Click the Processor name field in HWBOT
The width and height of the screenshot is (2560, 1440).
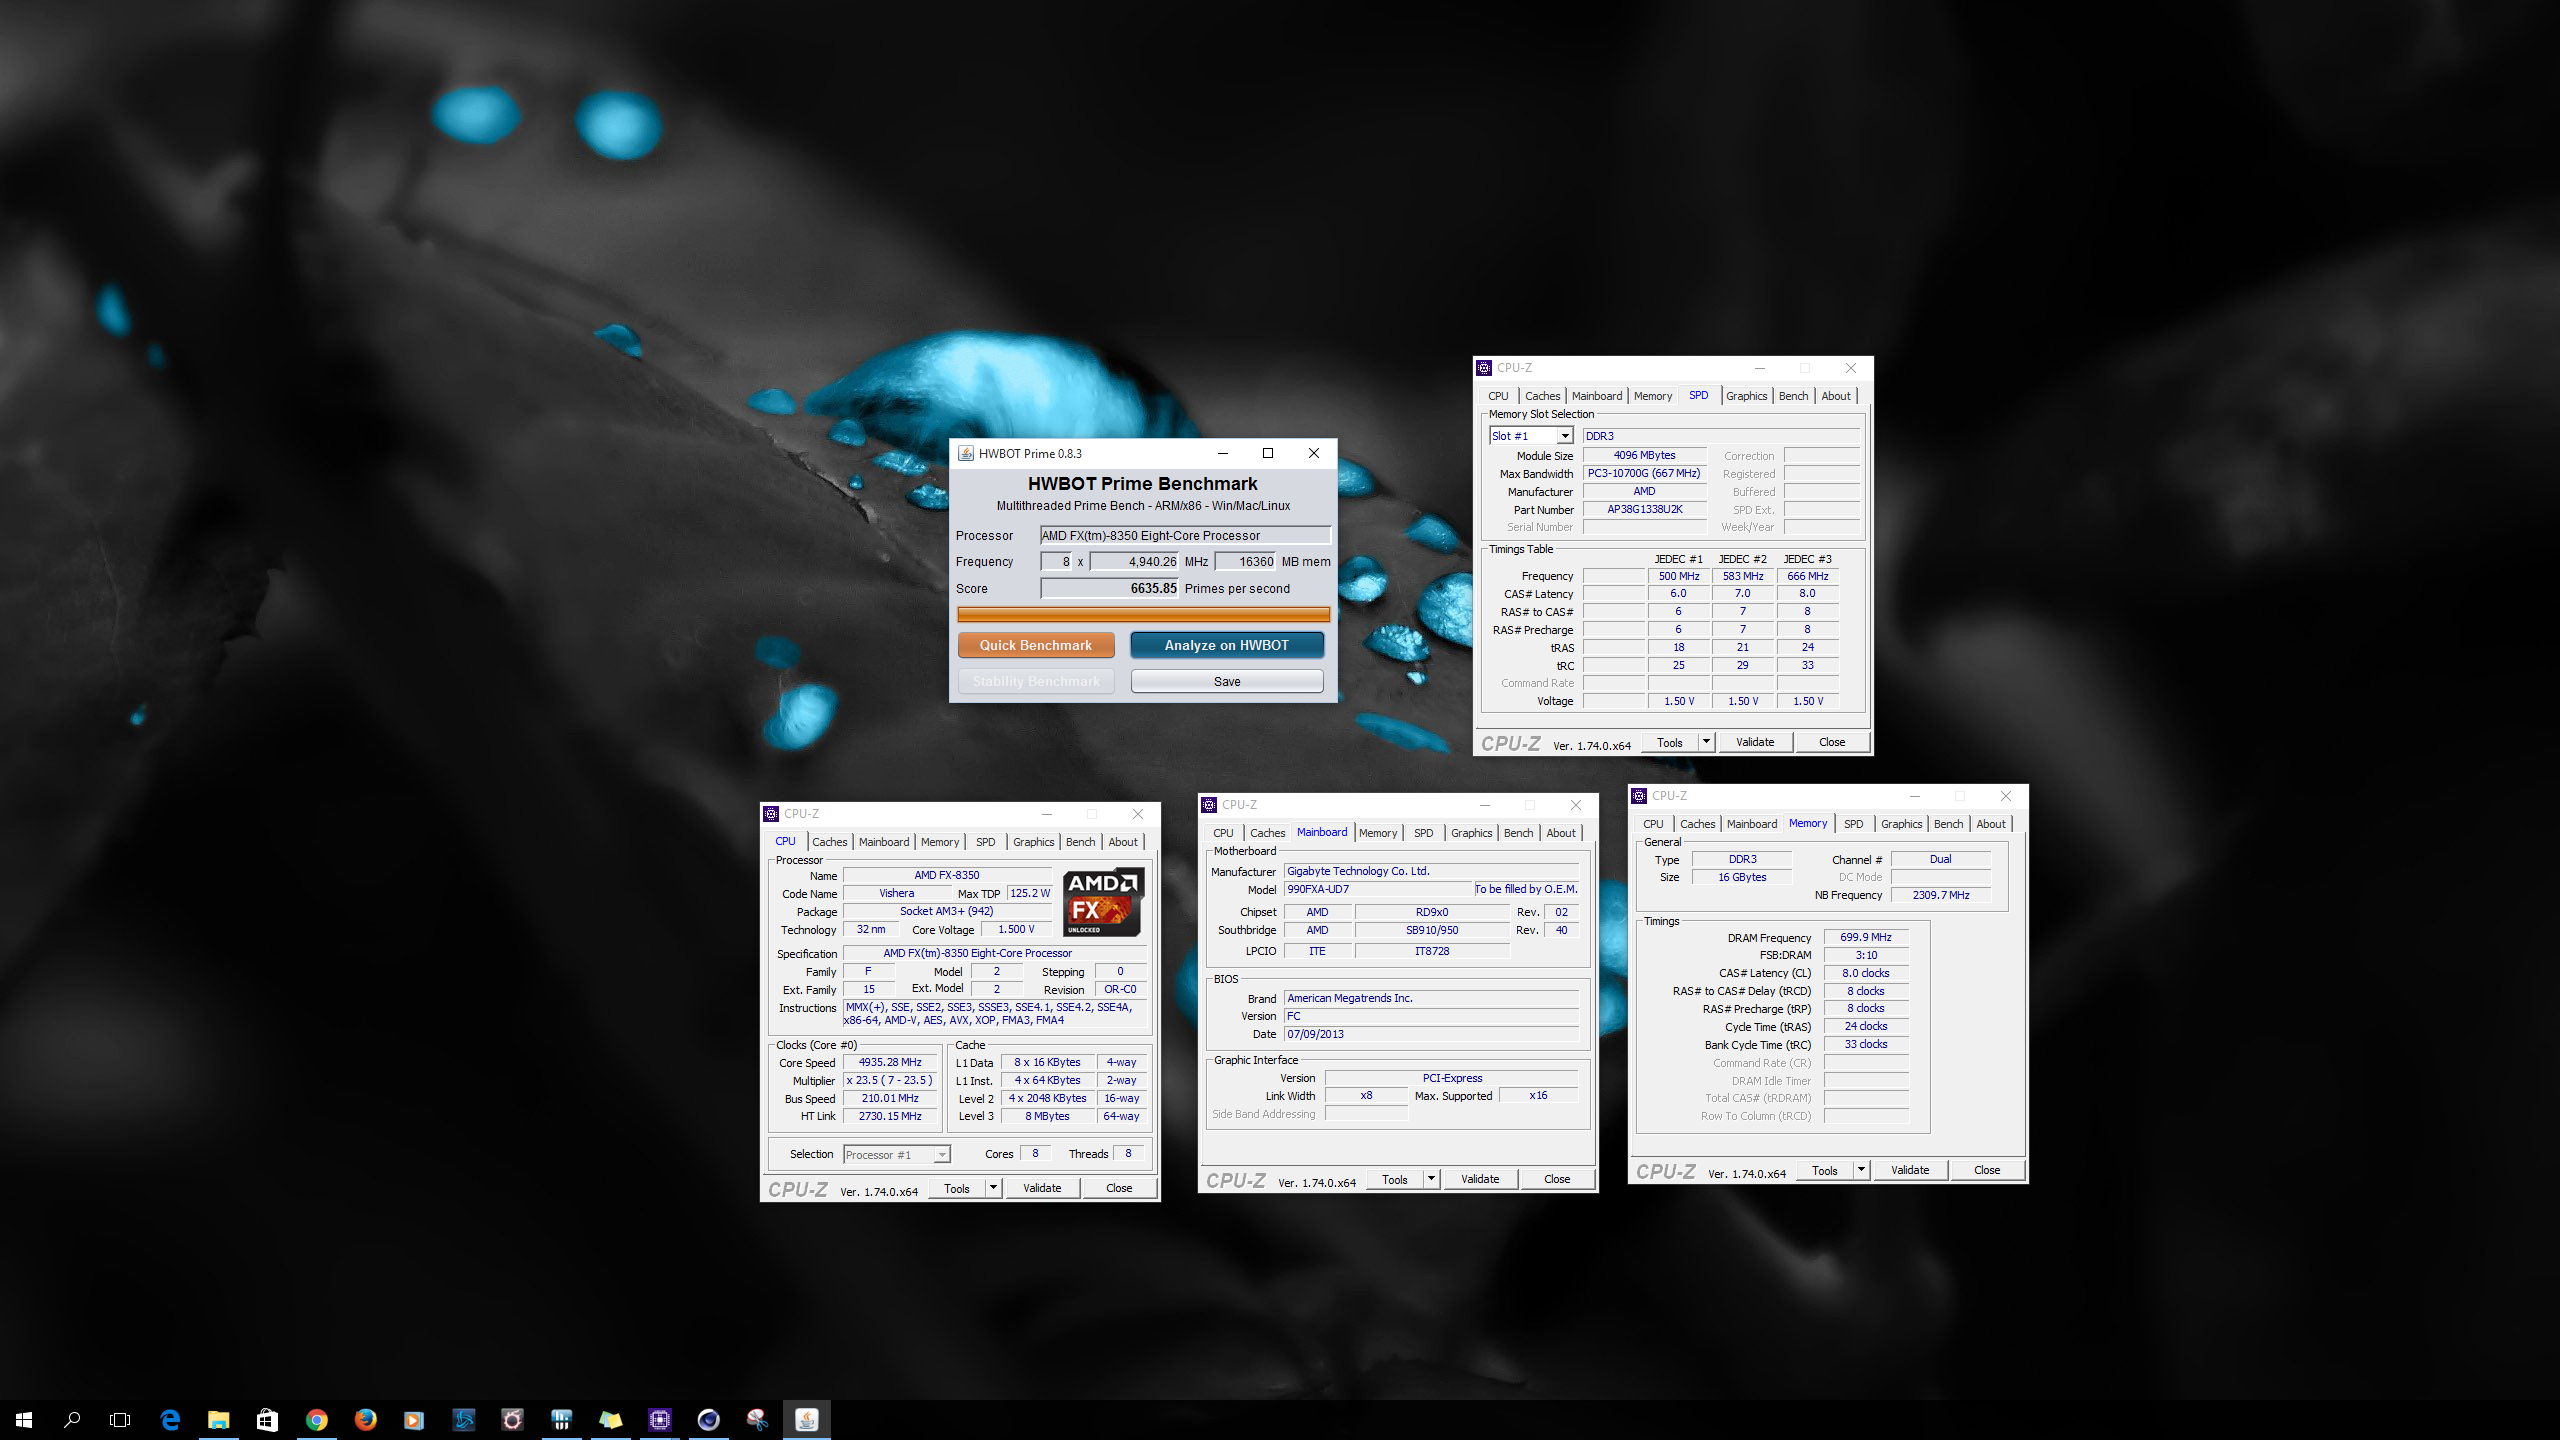1185,535
